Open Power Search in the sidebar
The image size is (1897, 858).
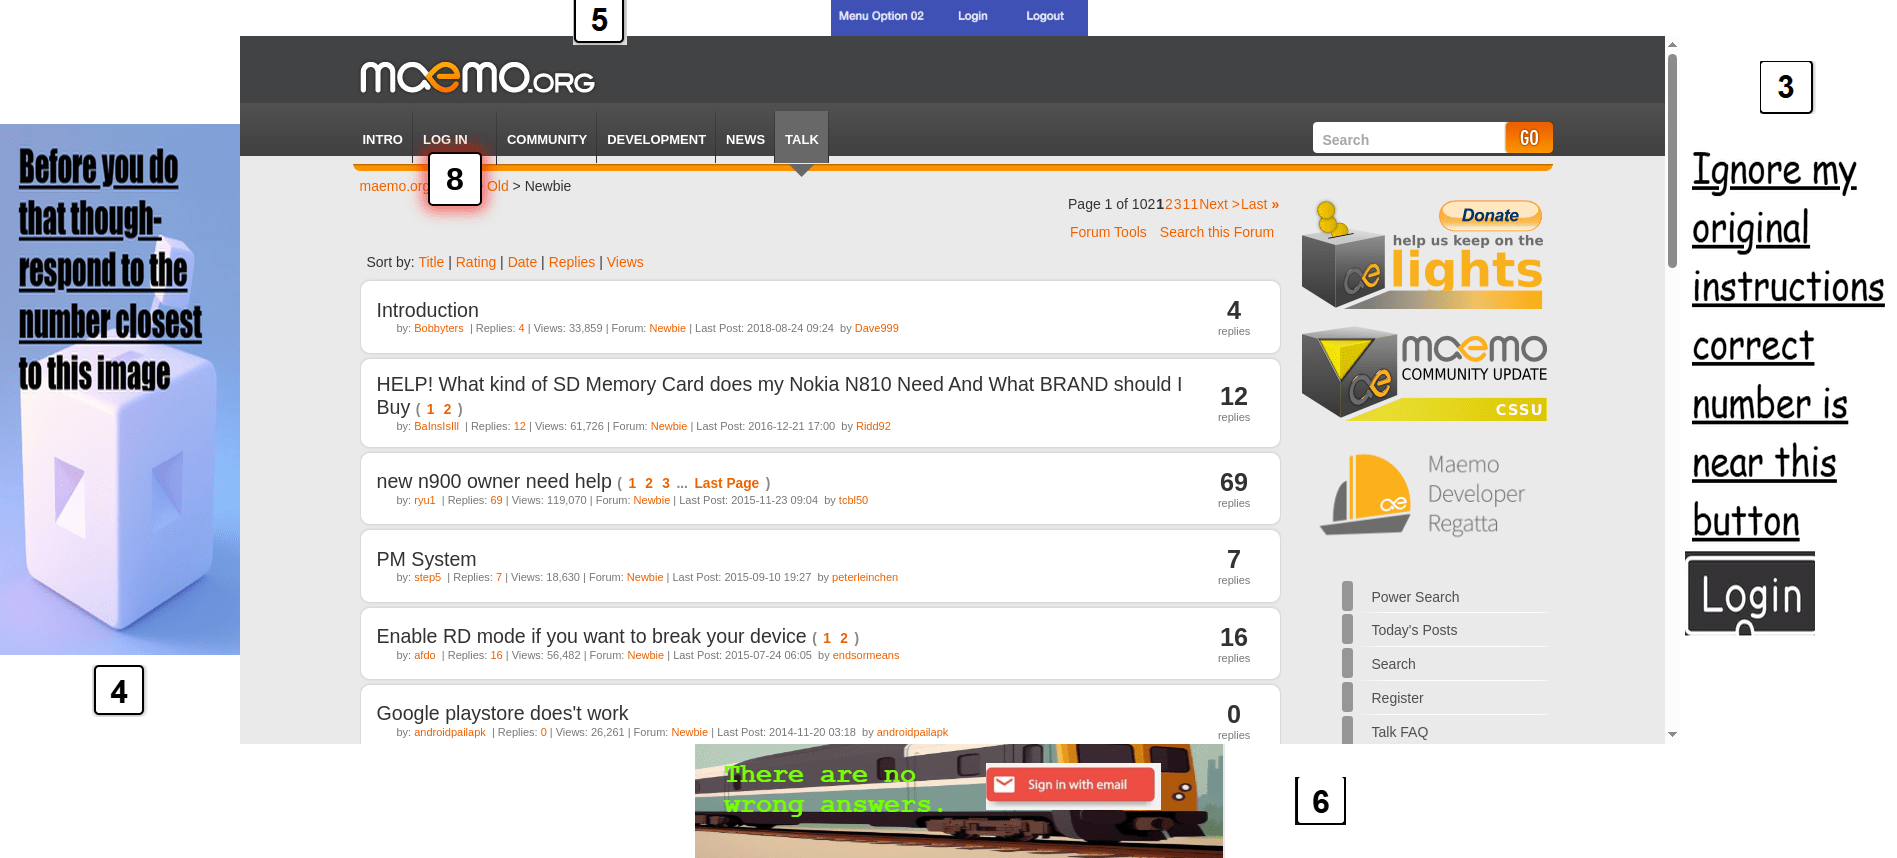(1414, 597)
